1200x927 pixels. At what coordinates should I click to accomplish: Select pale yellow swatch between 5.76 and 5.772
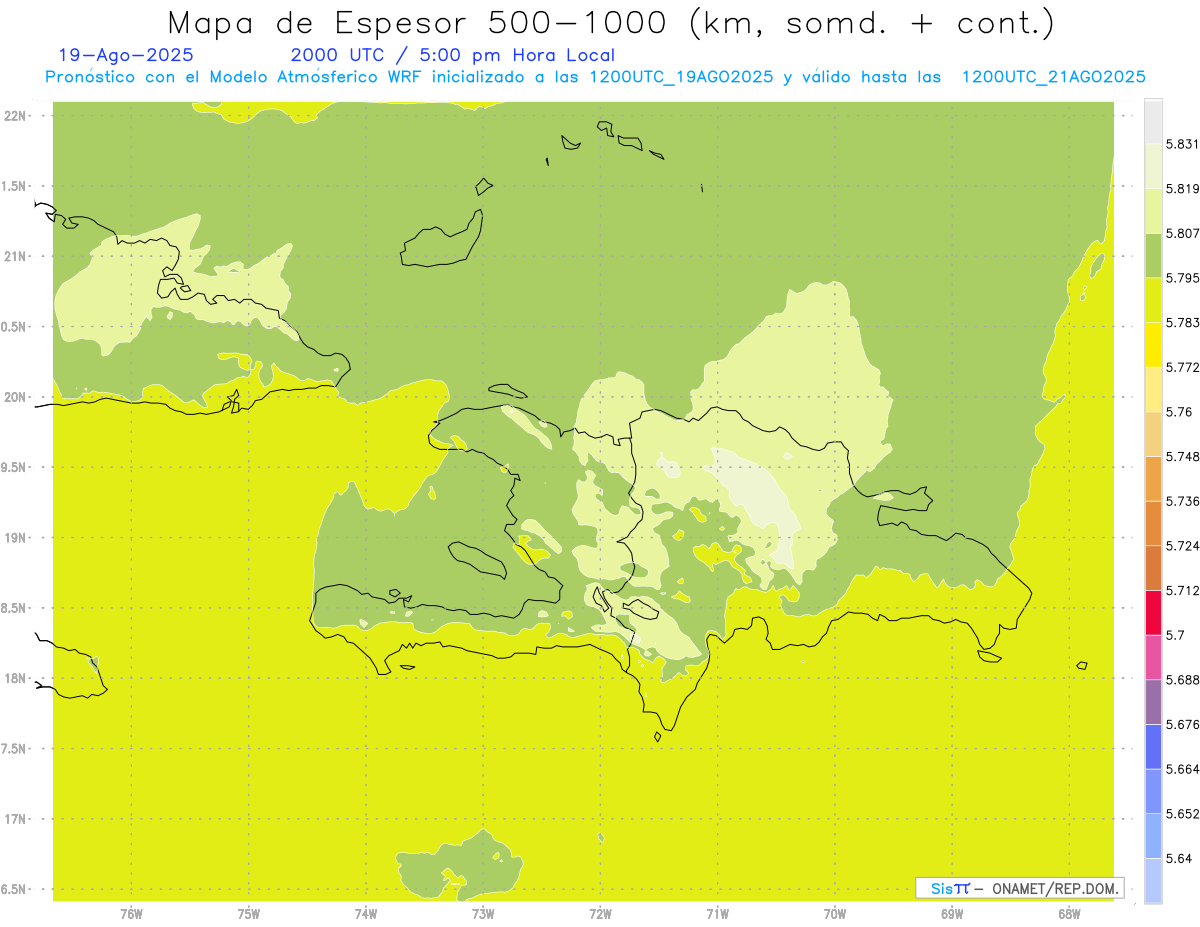click(1153, 389)
